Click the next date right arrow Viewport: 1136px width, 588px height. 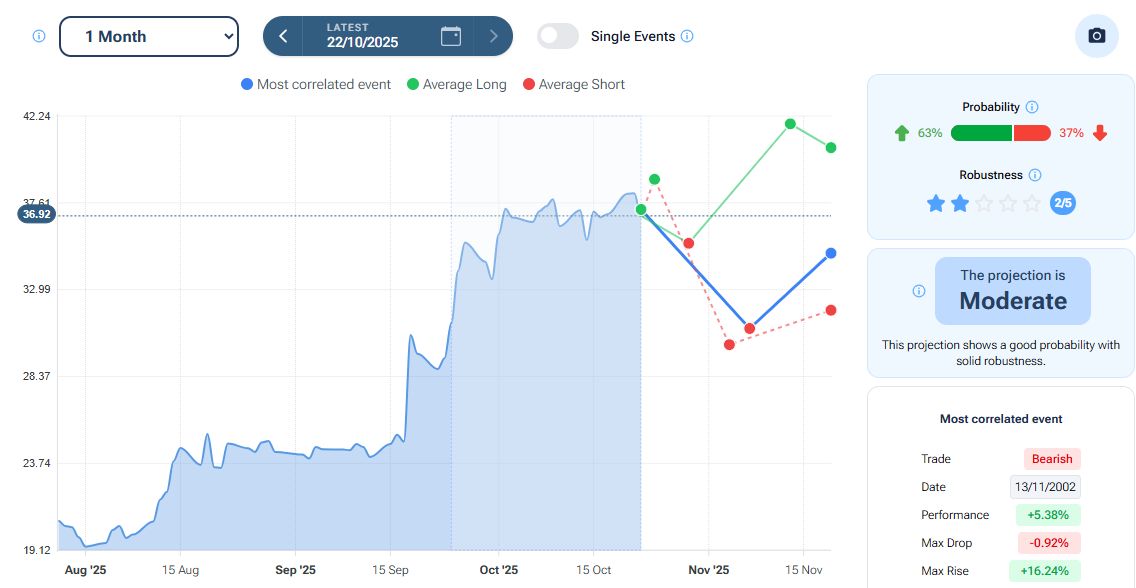493,36
